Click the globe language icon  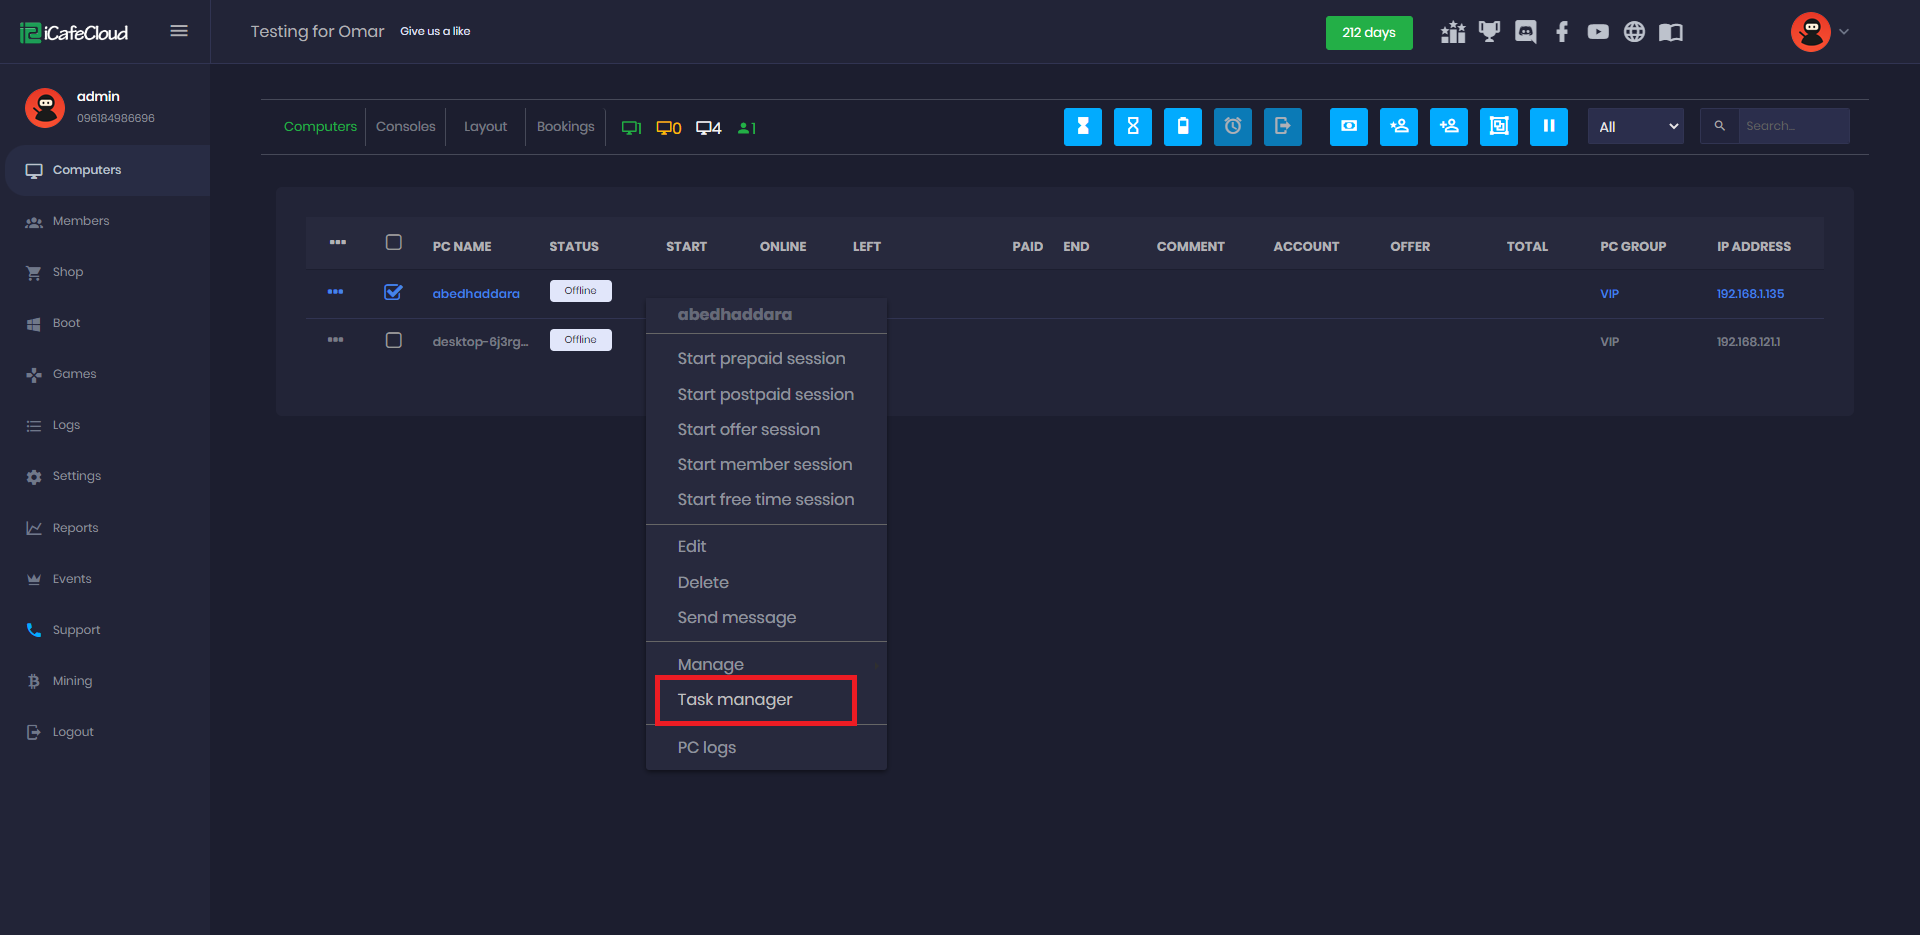click(x=1634, y=32)
